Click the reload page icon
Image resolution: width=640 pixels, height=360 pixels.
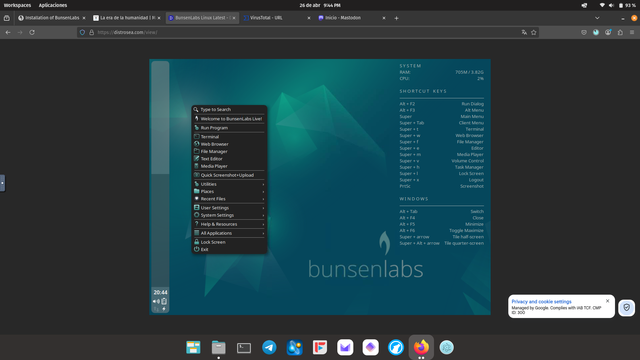pyautogui.click(x=32, y=32)
